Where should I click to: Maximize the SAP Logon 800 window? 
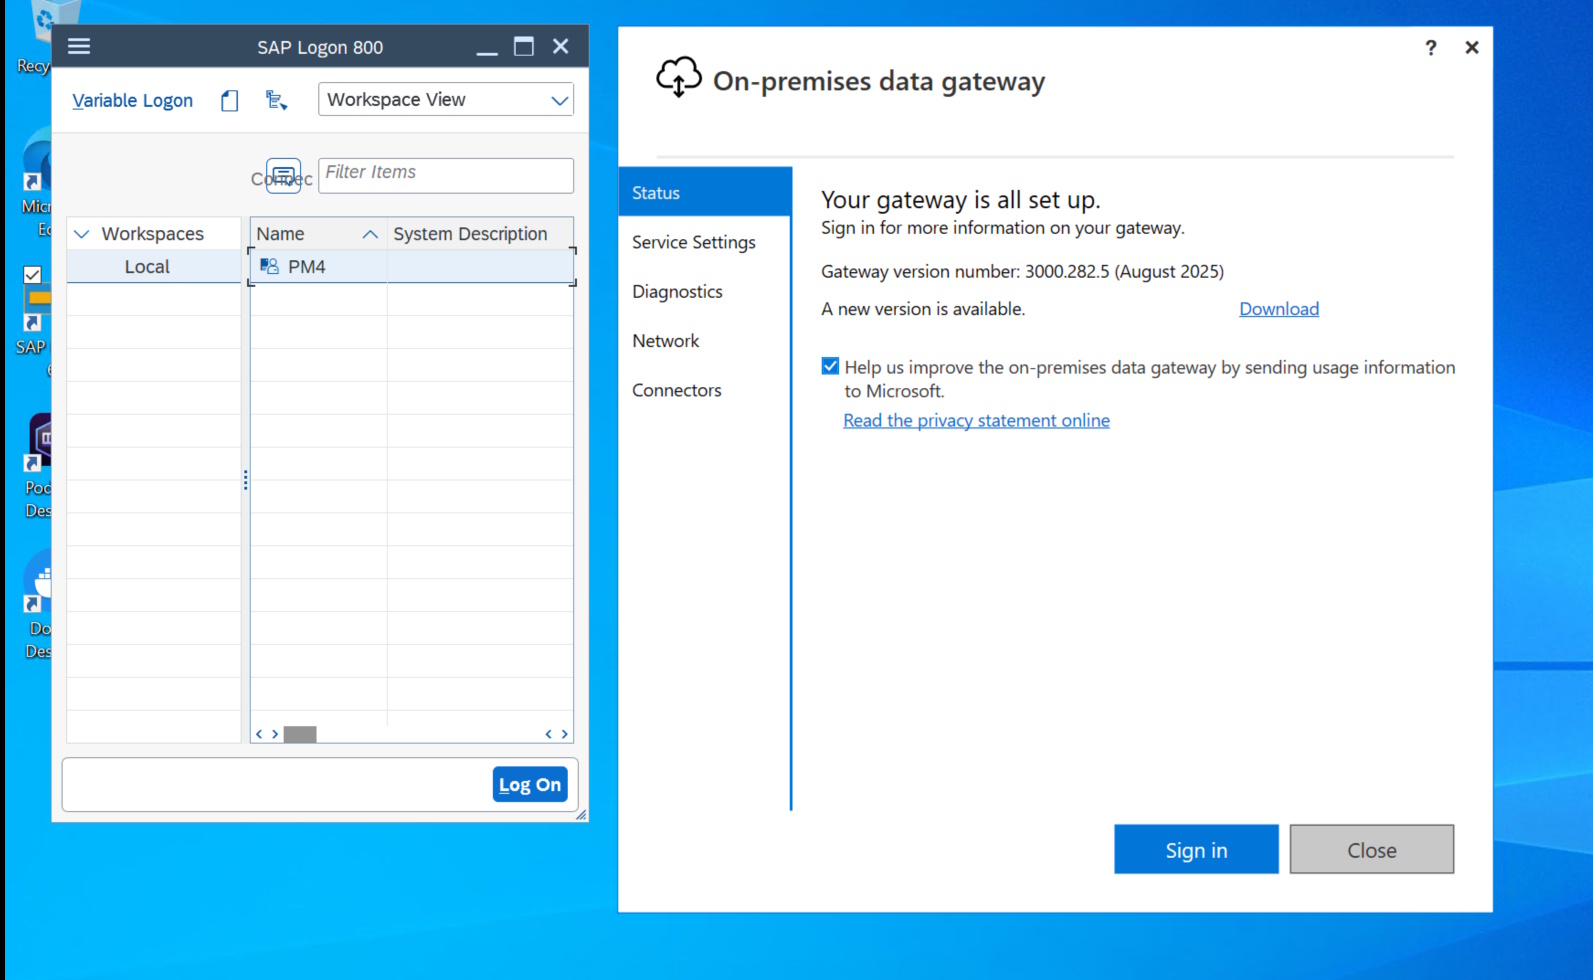click(524, 46)
